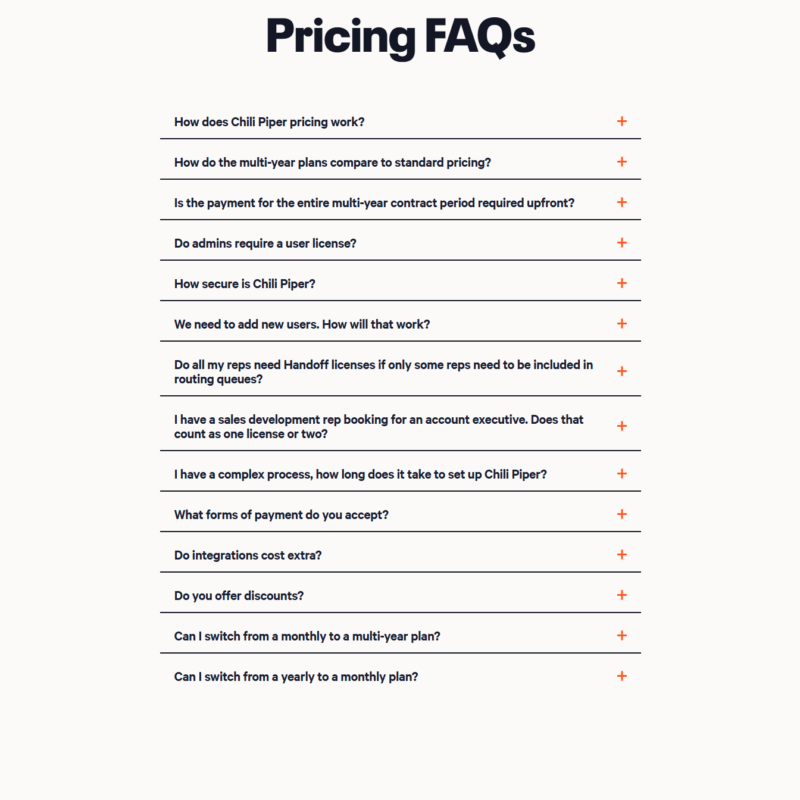This screenshot has width=800, height=800.
Task: Click plus icon beside "What forms of payment do you accept?"
Action: click(x=621, y=514)
